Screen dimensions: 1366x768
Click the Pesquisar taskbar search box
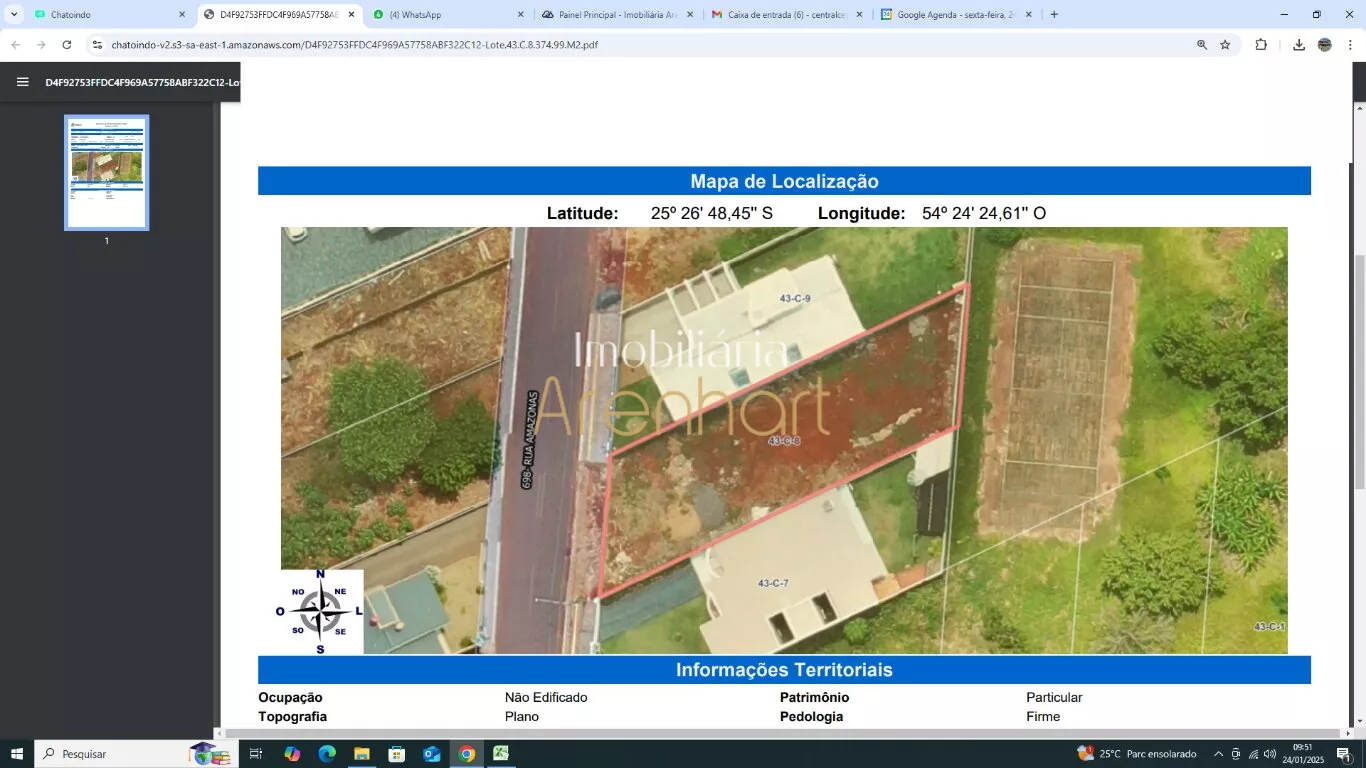pyautogui.click(x=136, y=753)
